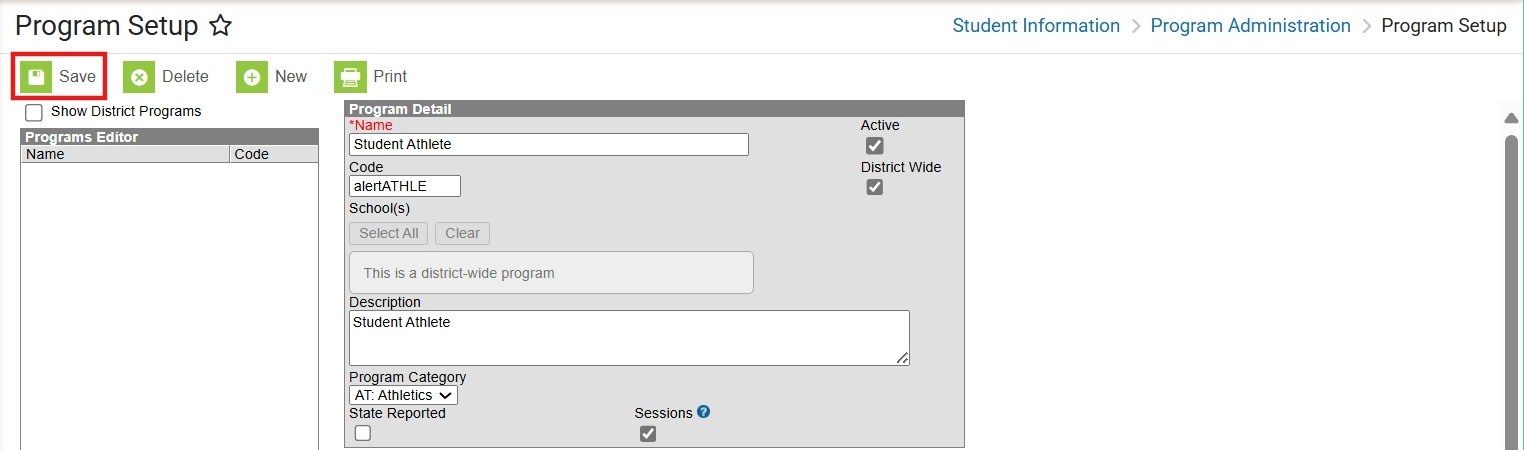Image resolution: width=1524 pixels, height=450 pixels.
Task: Edit the Code field alertATHLE
Action: click(x=404, y=186)
